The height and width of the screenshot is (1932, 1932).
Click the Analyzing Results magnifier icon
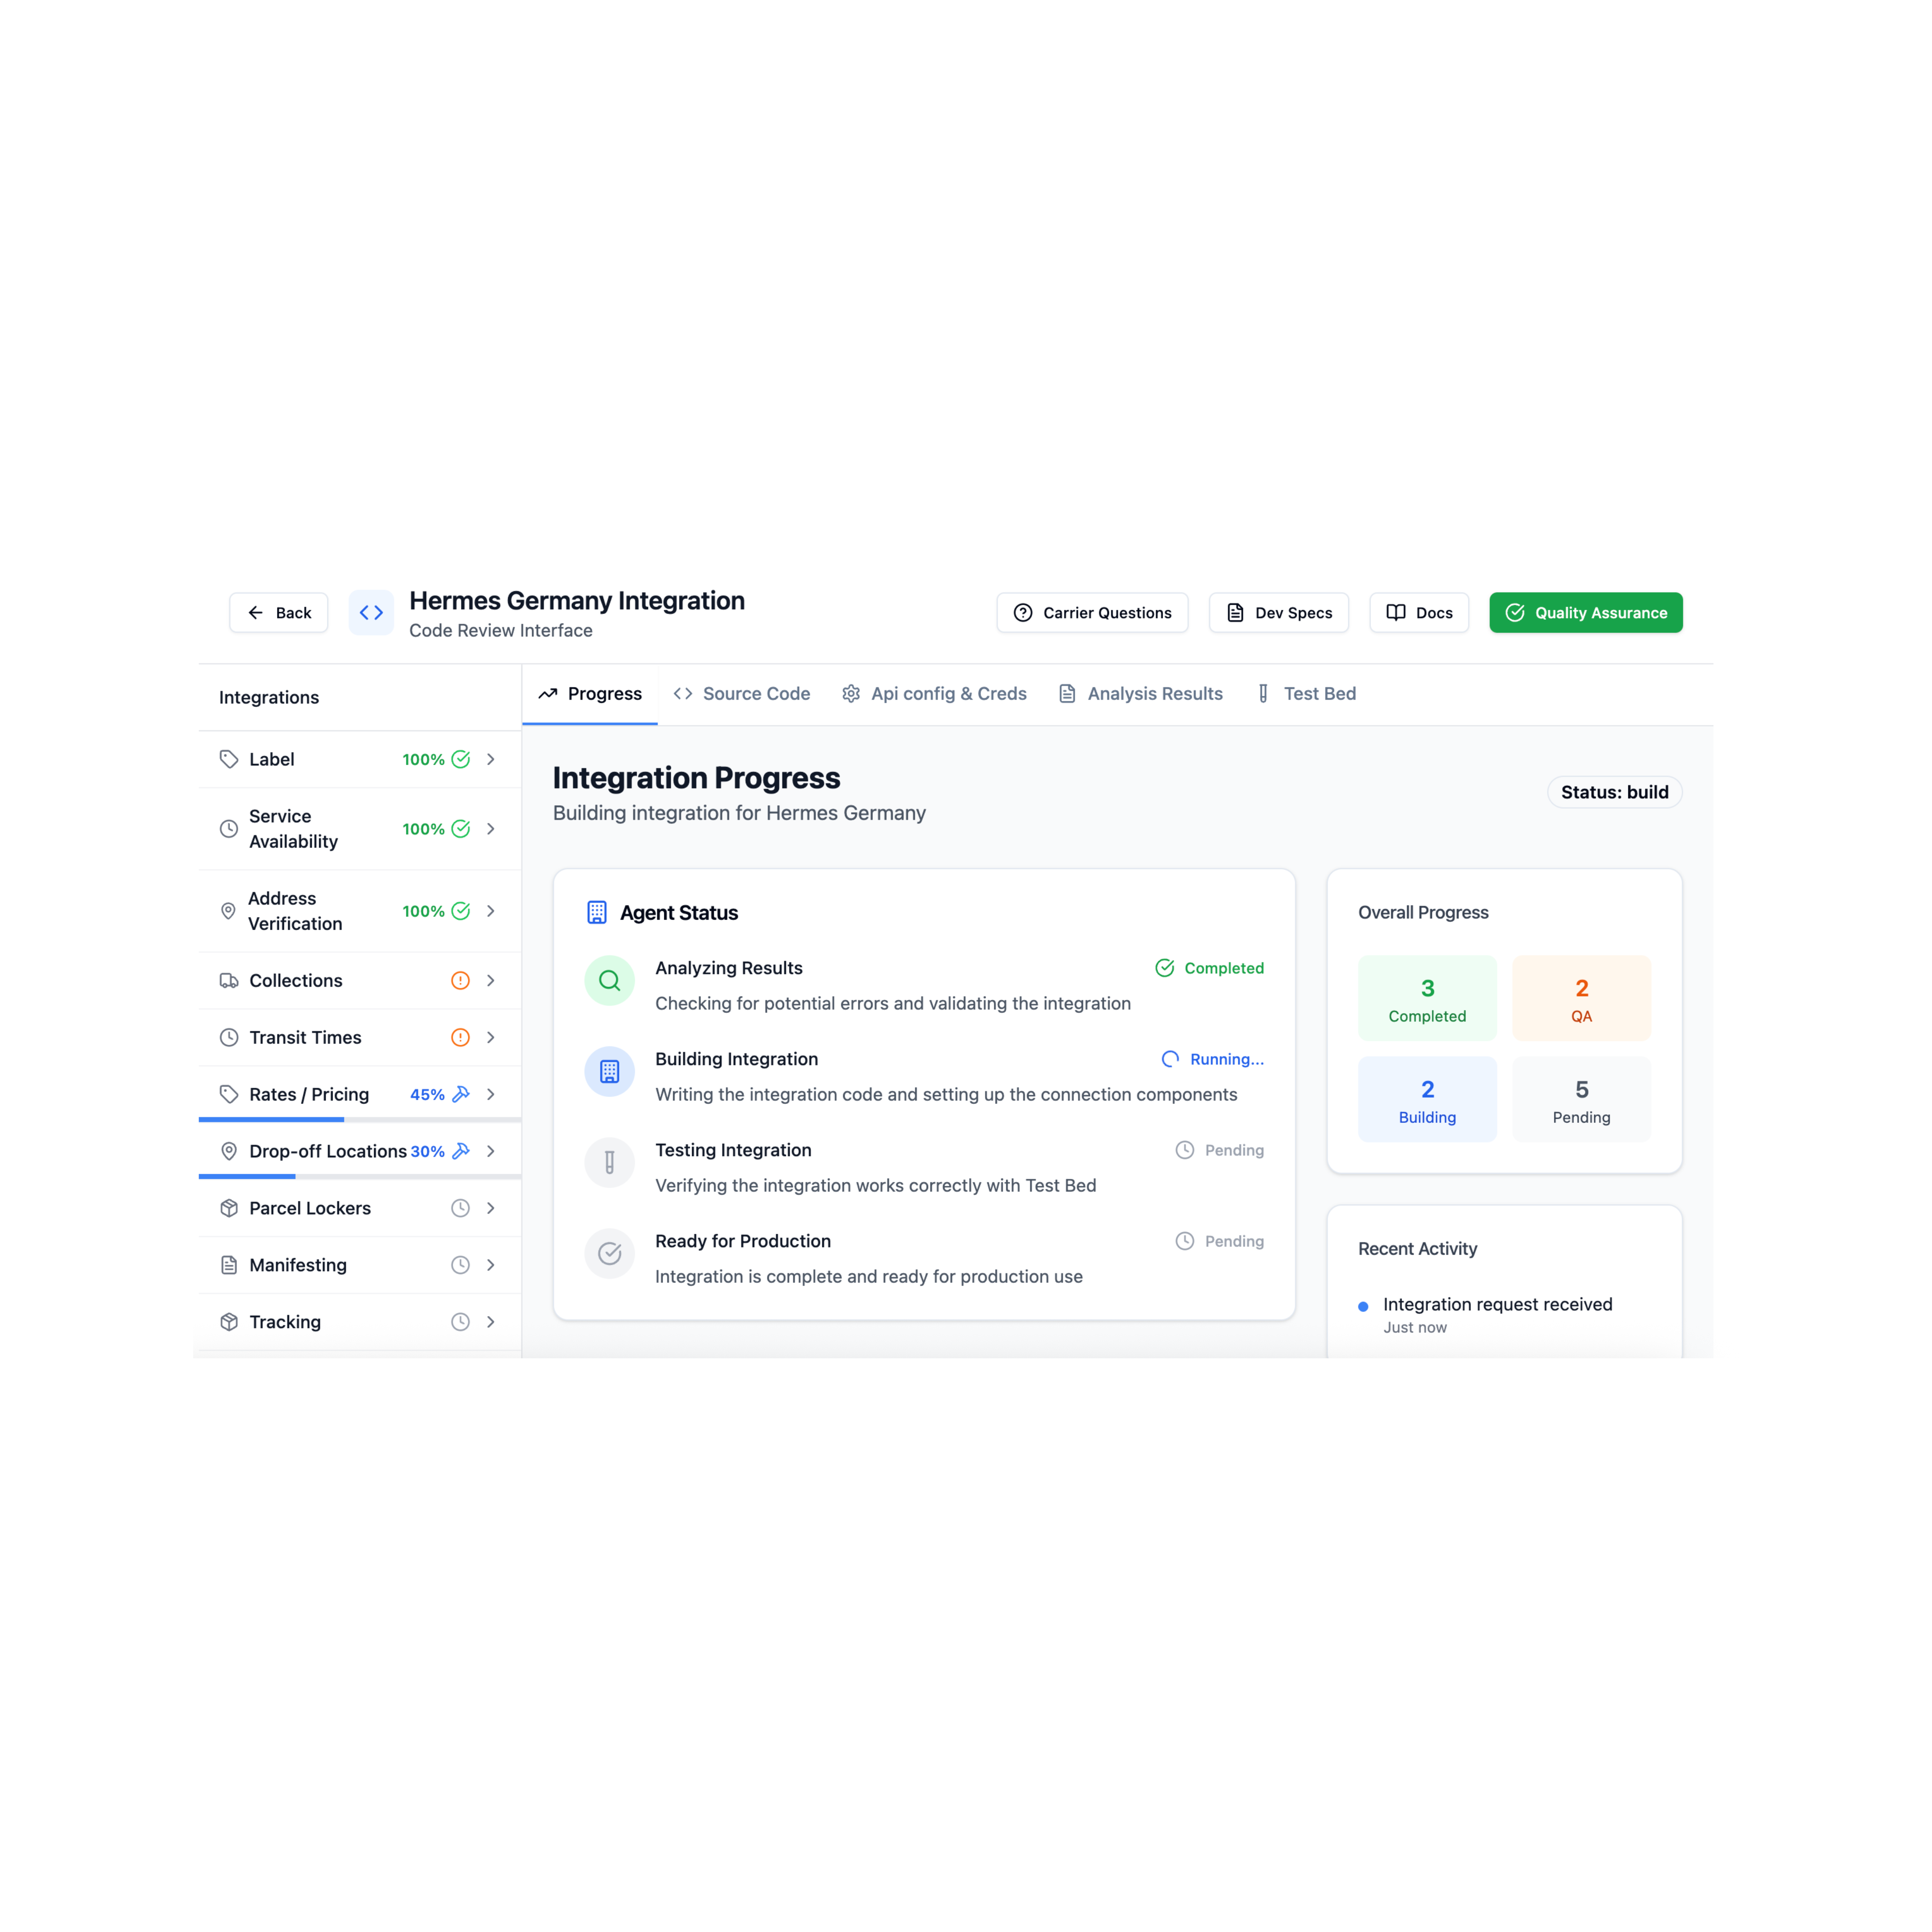(x=609, y=980)
